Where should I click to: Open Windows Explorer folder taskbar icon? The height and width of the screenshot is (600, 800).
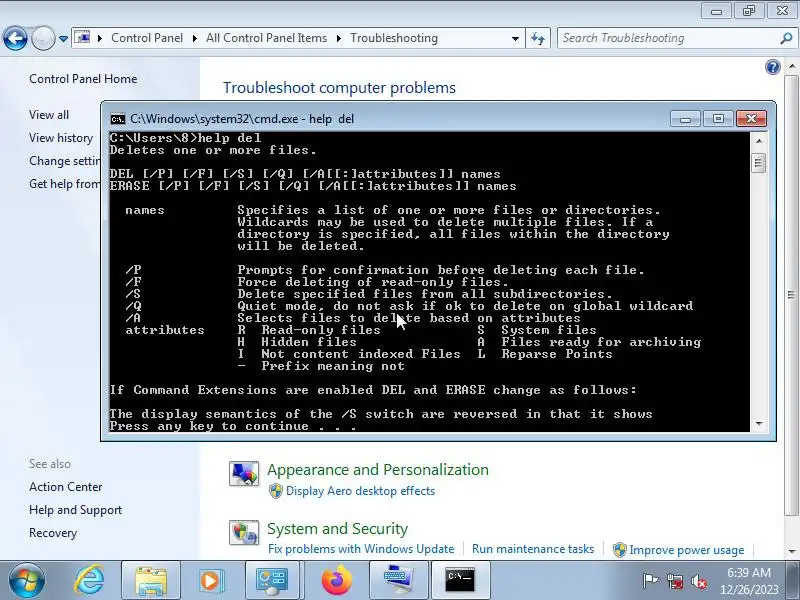151,580
